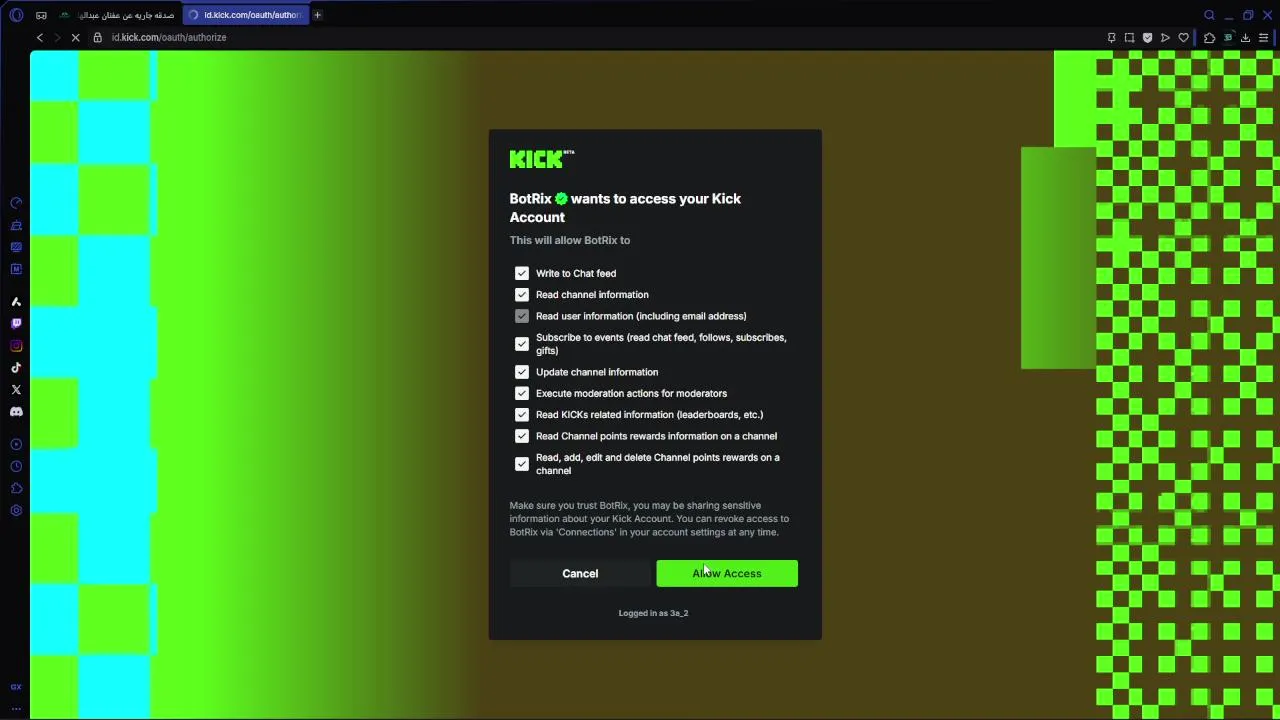Open Twitch in the sidebar
Screen dimensions: 1280x720
16,324
